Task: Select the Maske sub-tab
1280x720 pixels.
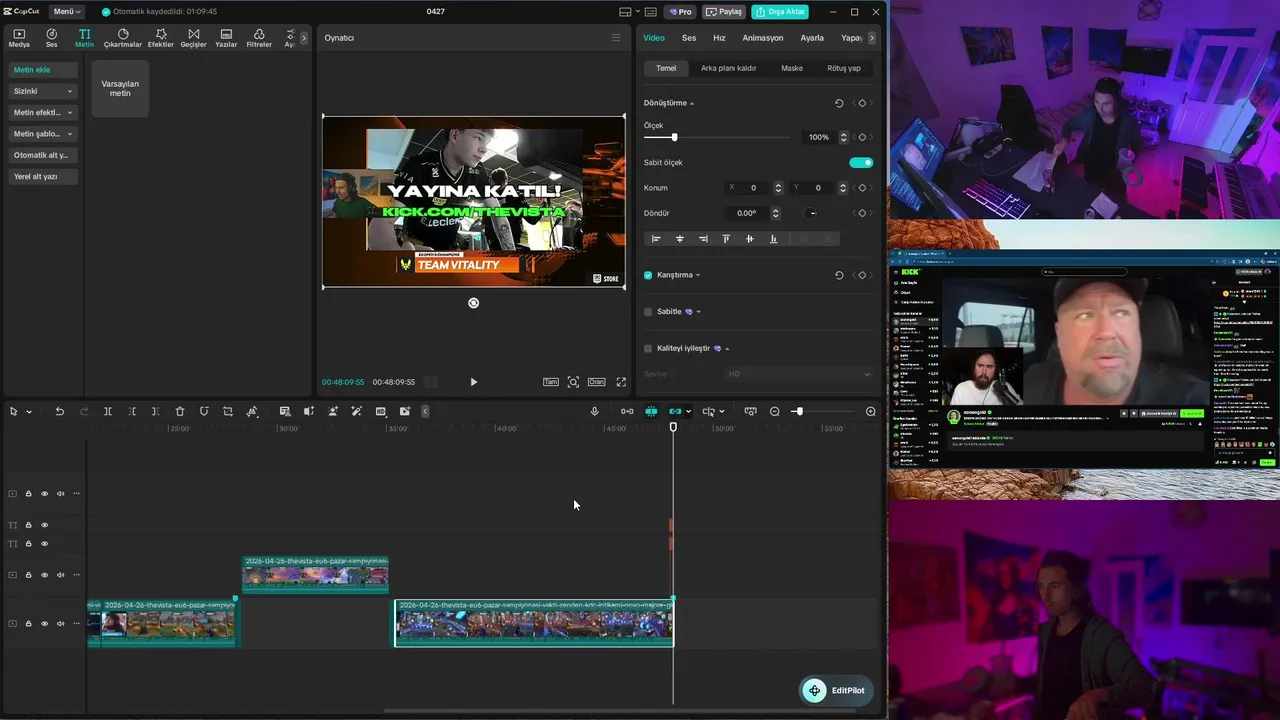Action: pos(792,68)
